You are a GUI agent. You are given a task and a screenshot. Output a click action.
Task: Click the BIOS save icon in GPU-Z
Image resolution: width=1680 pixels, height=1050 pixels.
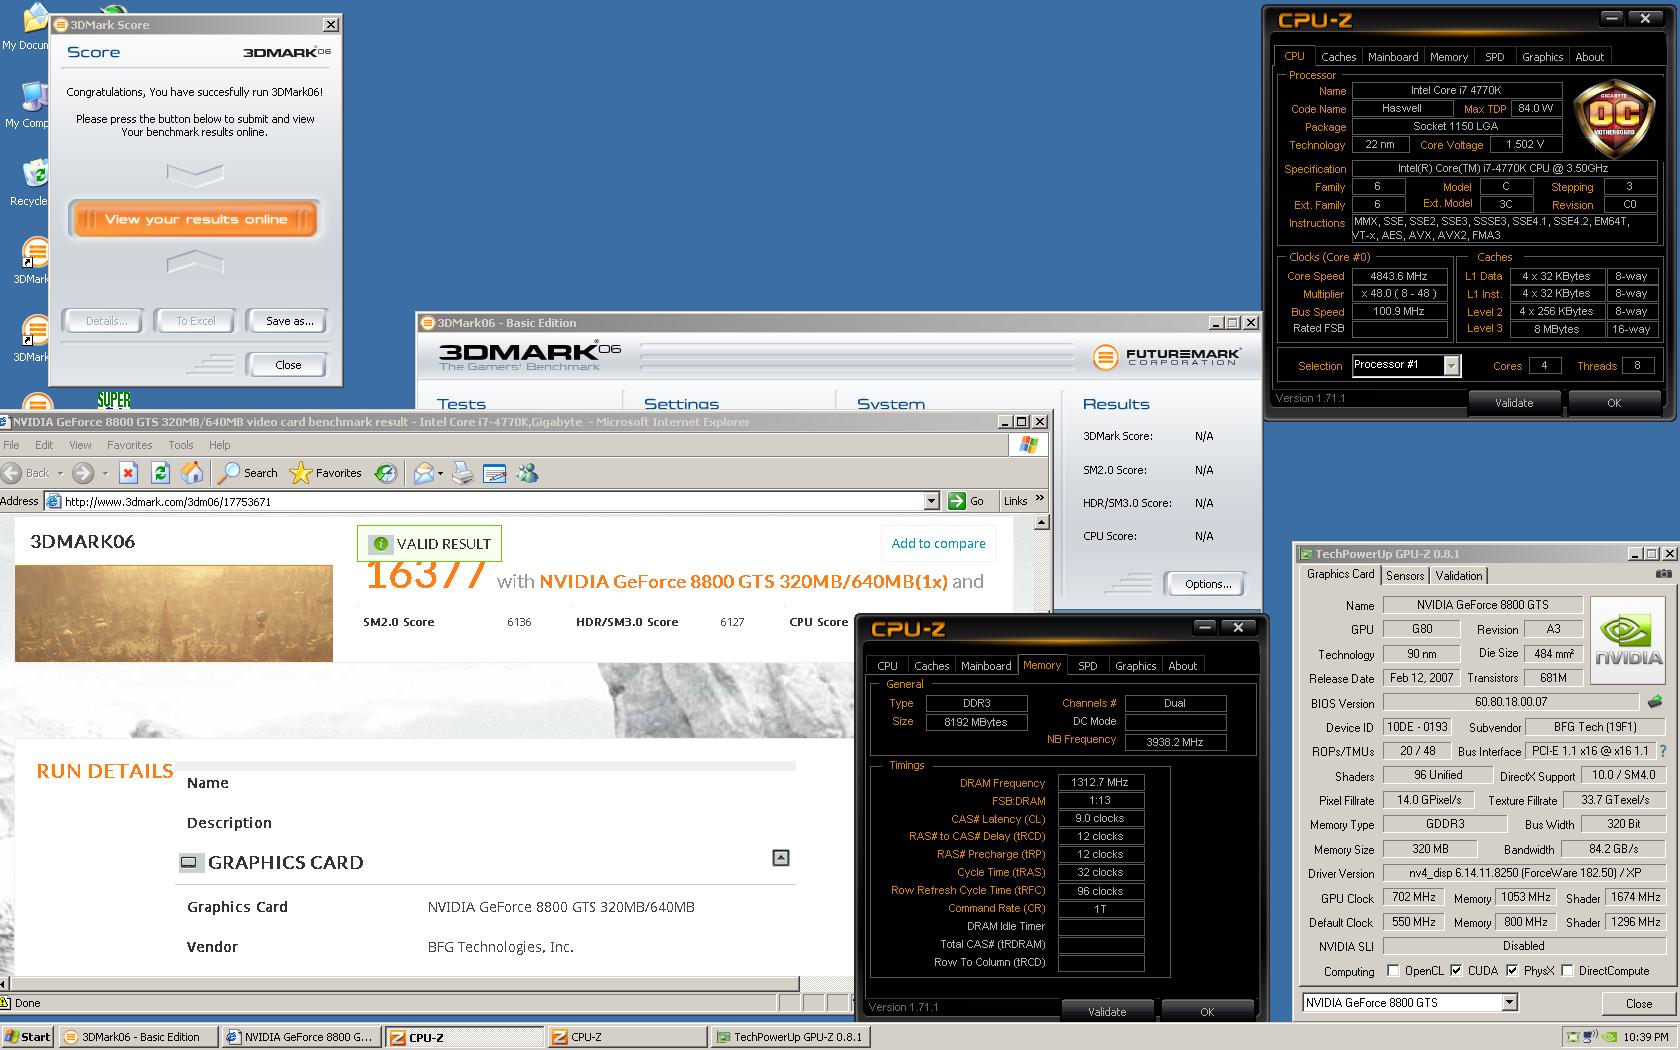1655,702
